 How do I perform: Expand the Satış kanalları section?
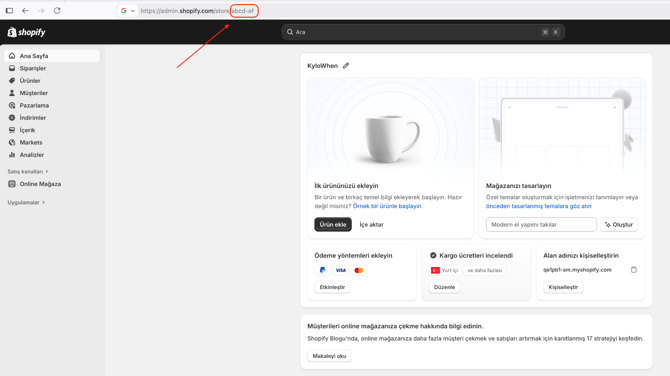[x=28, y=171]
